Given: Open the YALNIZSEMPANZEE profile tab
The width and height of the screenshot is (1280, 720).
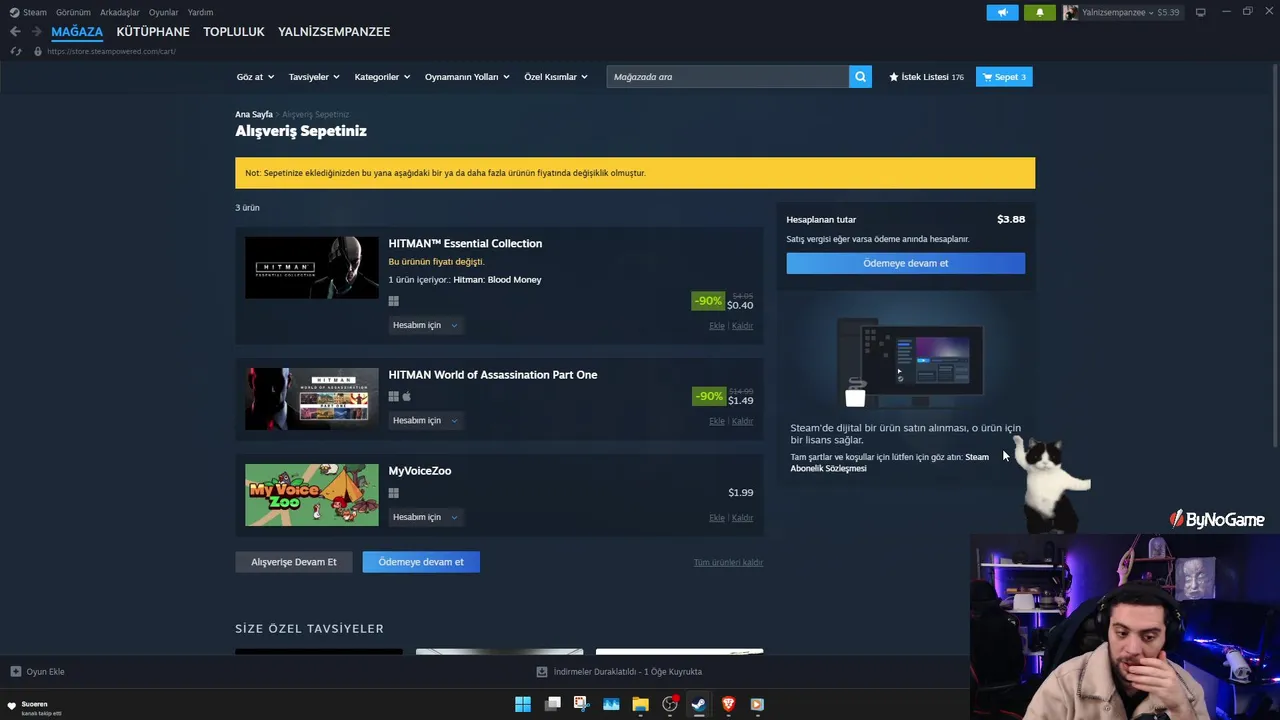Looking at the screenshot, I should (334, 32).
